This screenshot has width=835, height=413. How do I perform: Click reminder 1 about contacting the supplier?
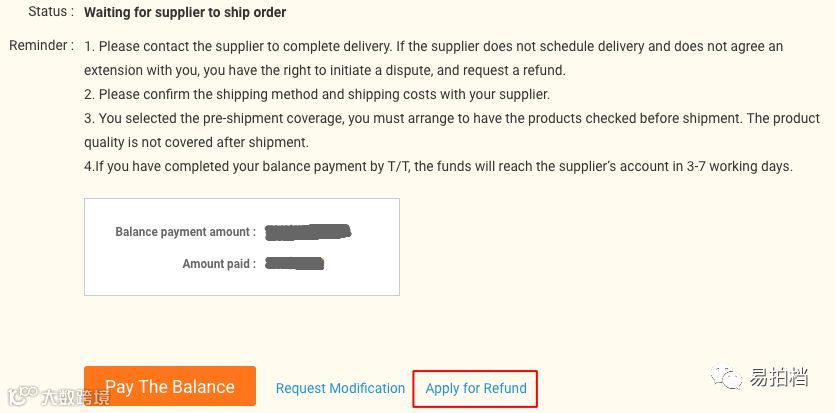pos(430,47)
